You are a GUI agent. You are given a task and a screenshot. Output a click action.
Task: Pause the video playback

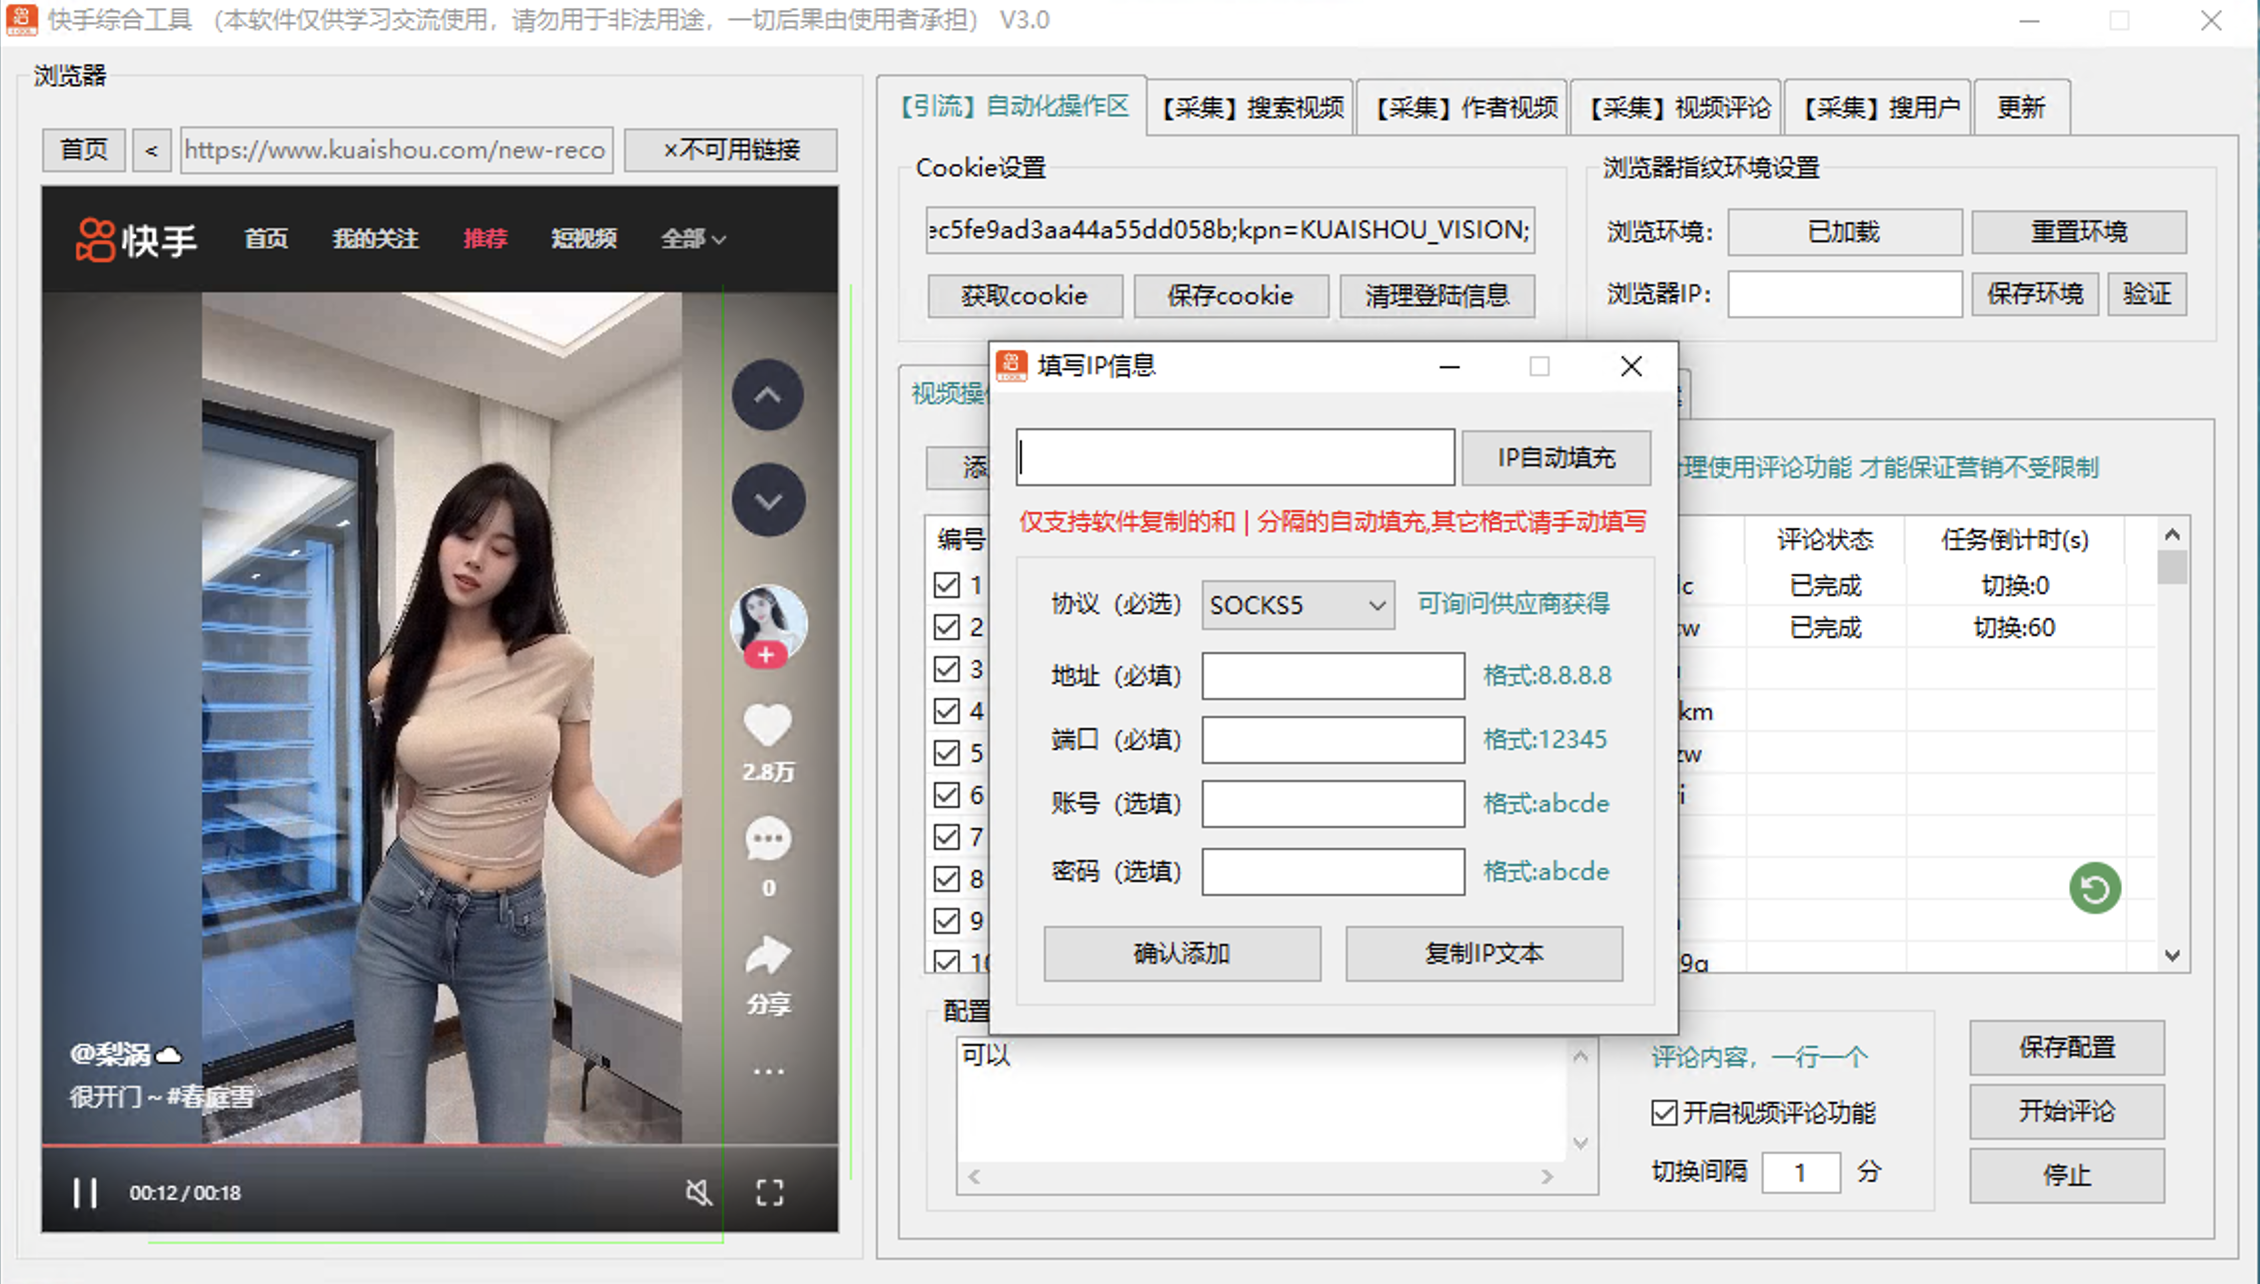pos(86,1192)
